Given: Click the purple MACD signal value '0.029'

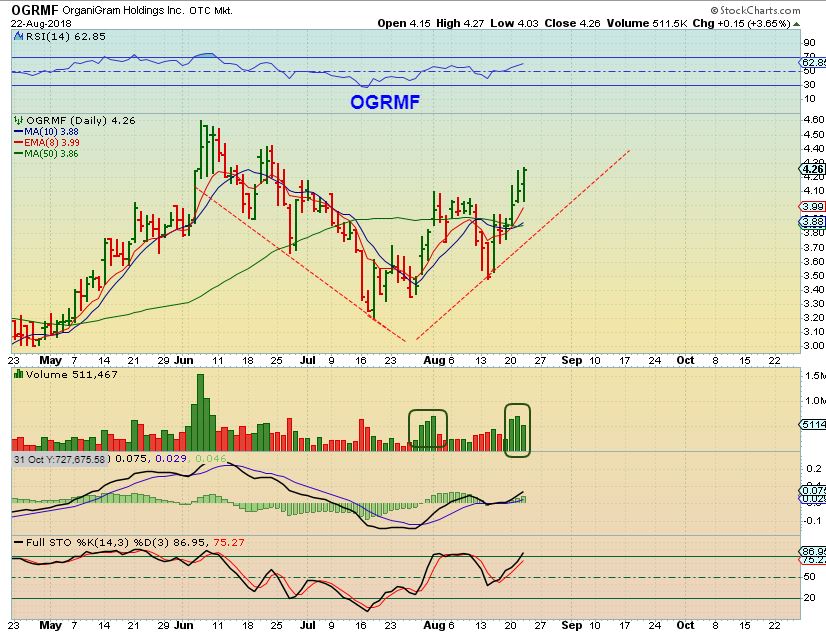Looking at the screenshot, I should coord(171,459).
